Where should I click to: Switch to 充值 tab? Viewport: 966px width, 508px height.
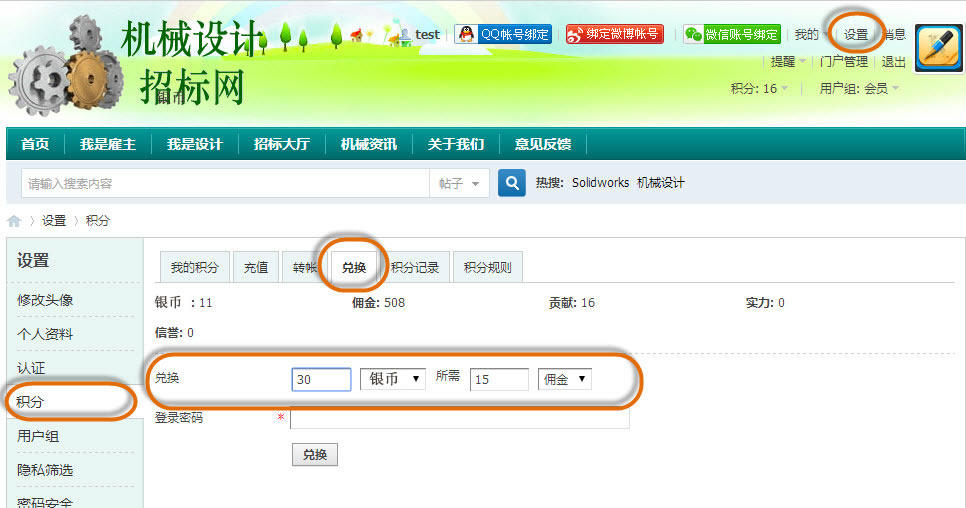[256, 267]
